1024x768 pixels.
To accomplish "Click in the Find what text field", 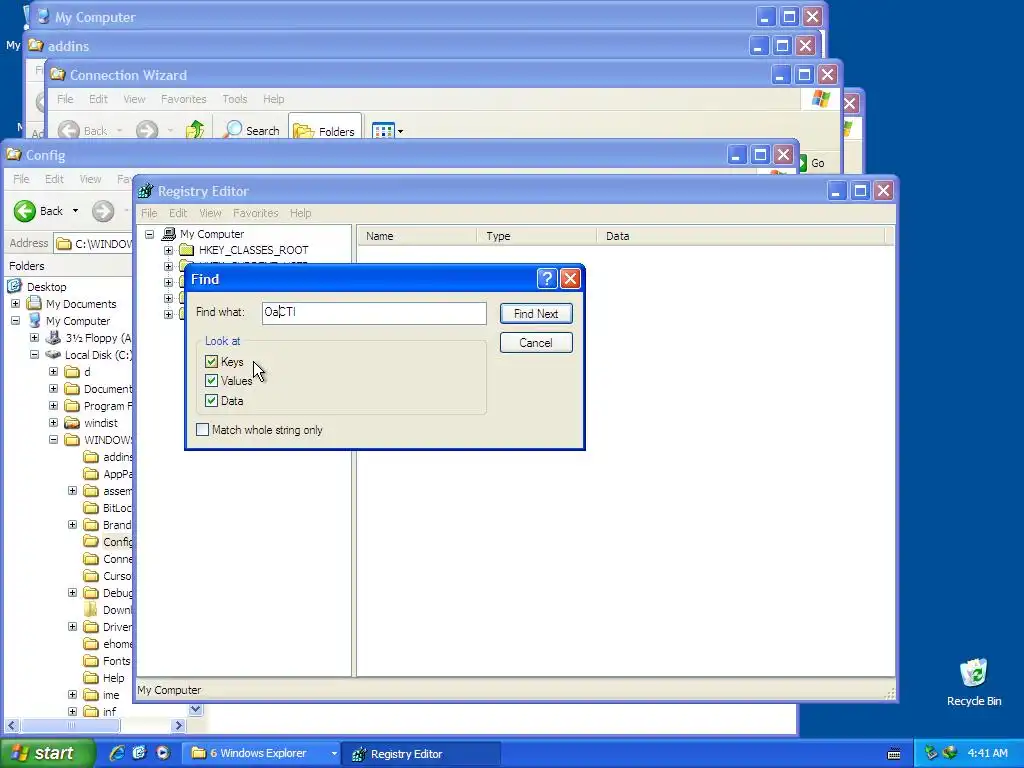I will point(374,313).
